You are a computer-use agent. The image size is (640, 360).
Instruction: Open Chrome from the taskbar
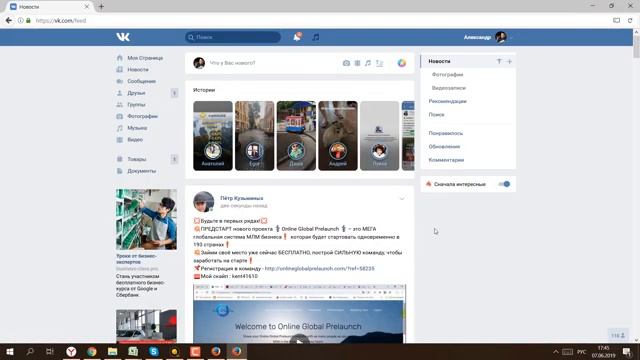pos(92,351)
